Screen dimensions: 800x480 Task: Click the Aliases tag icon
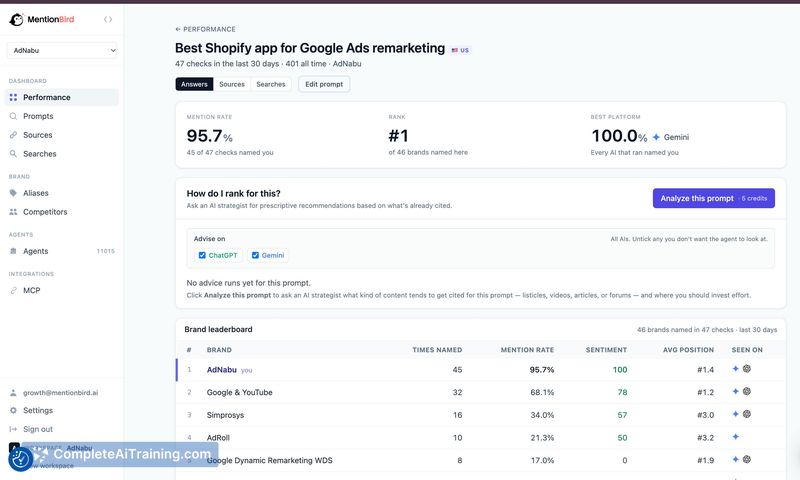[13, 193]
